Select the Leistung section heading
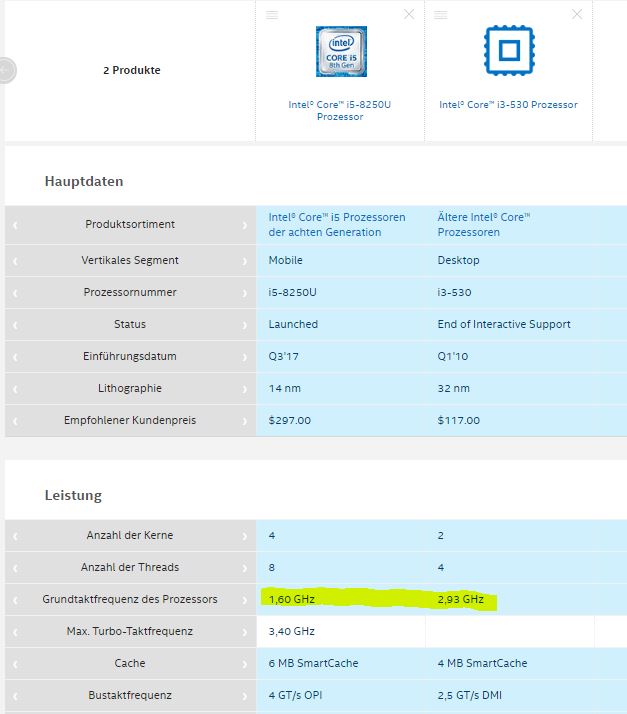Image resolution: width=627 pixels, height=714 pixels. pos(73,495)
